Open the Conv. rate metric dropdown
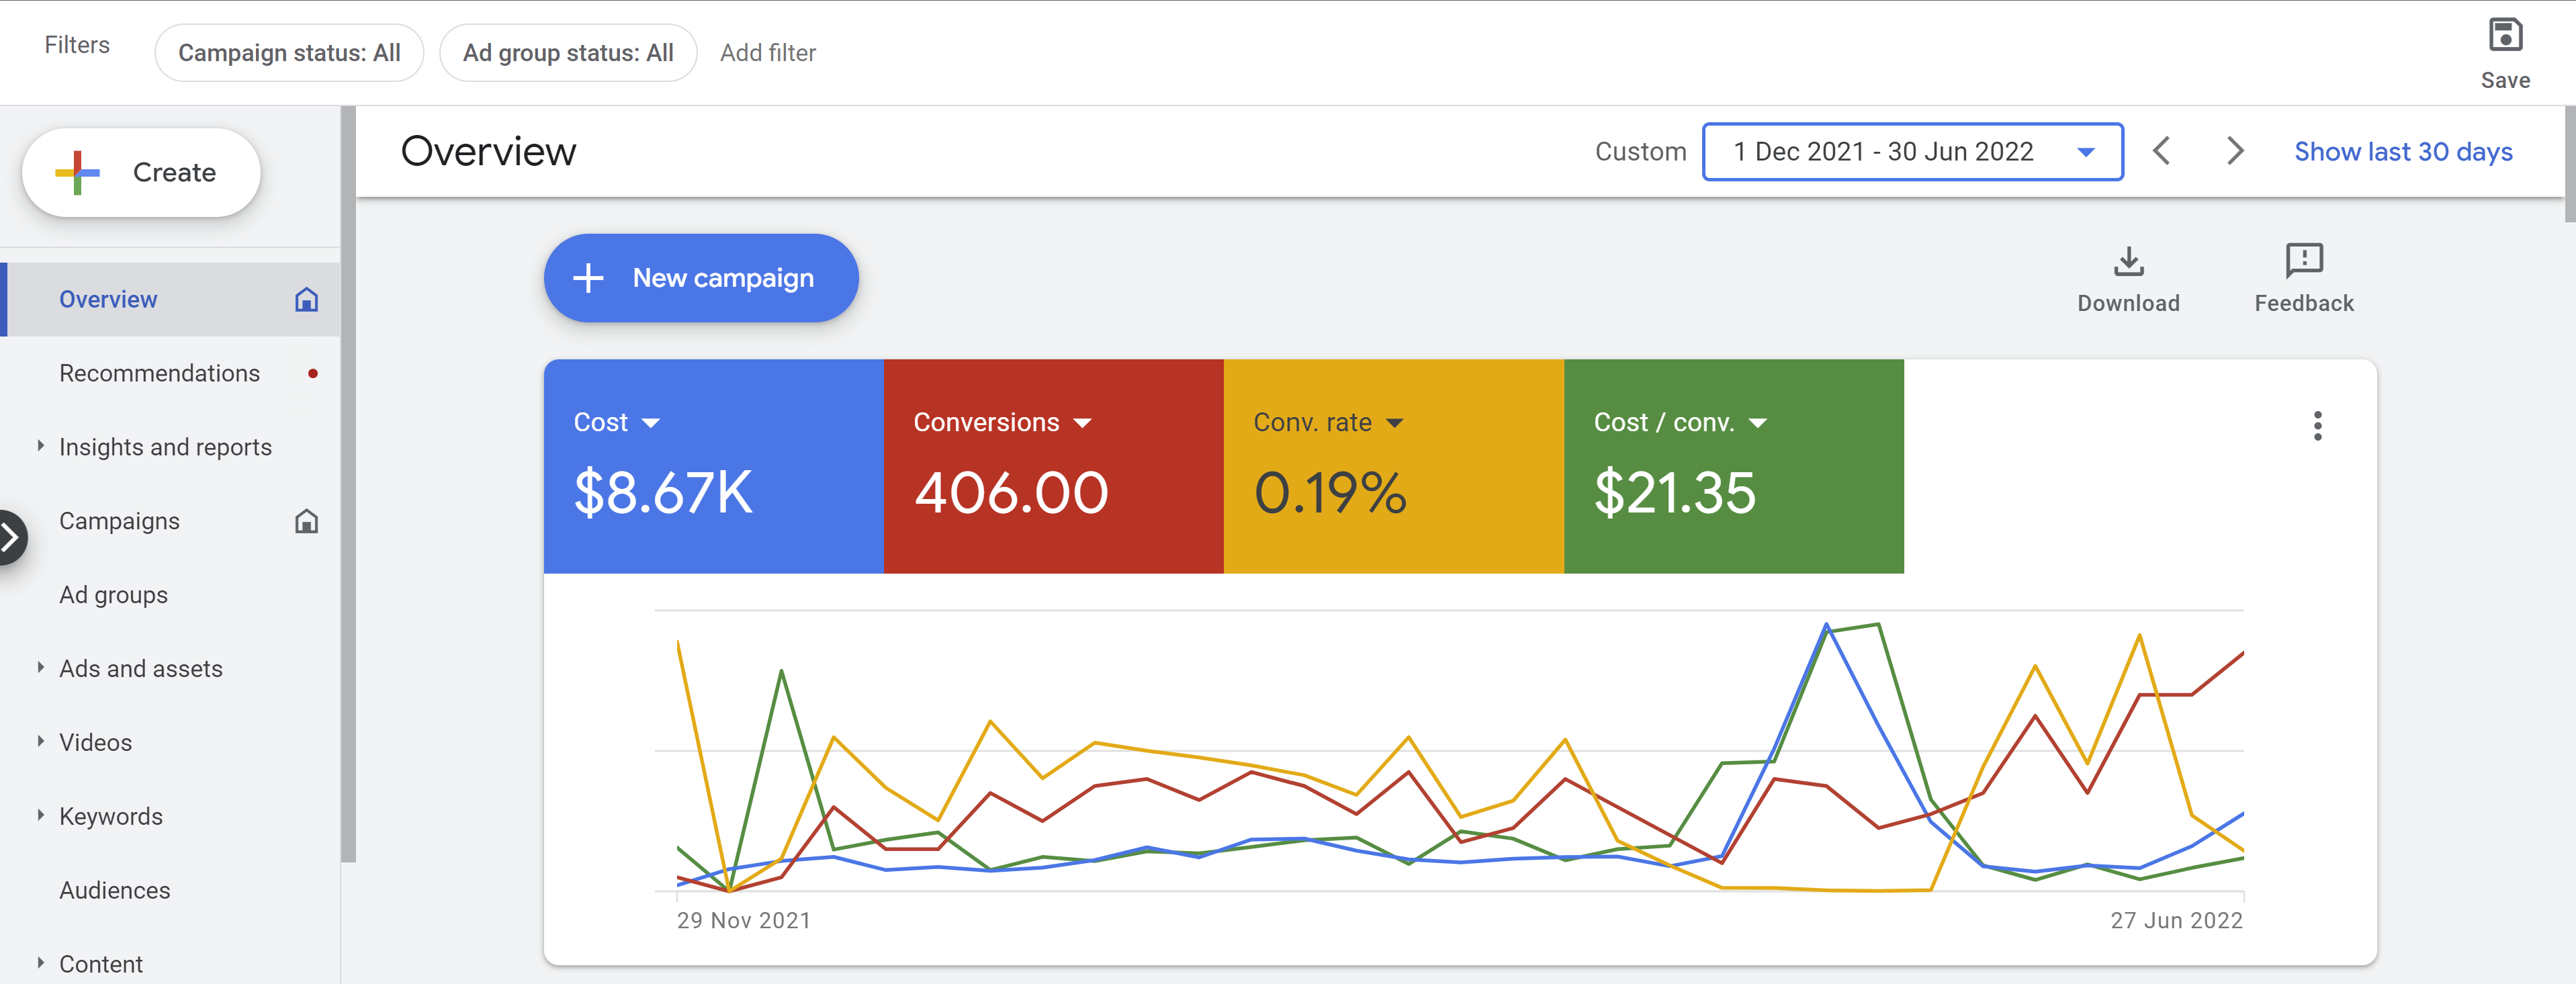Image resolution: width=2576 pixels, height=984 pixels. tap(1394, 423)
